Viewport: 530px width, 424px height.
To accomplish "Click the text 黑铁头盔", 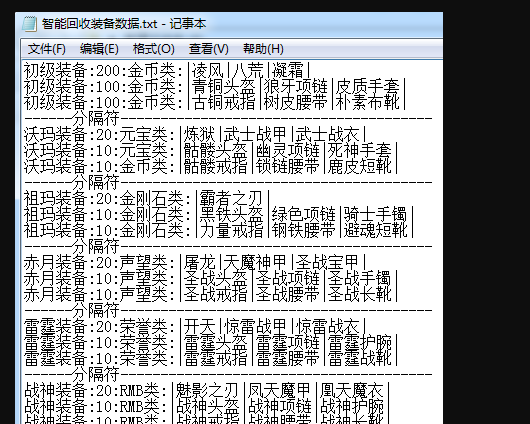I will pos(231,214).
